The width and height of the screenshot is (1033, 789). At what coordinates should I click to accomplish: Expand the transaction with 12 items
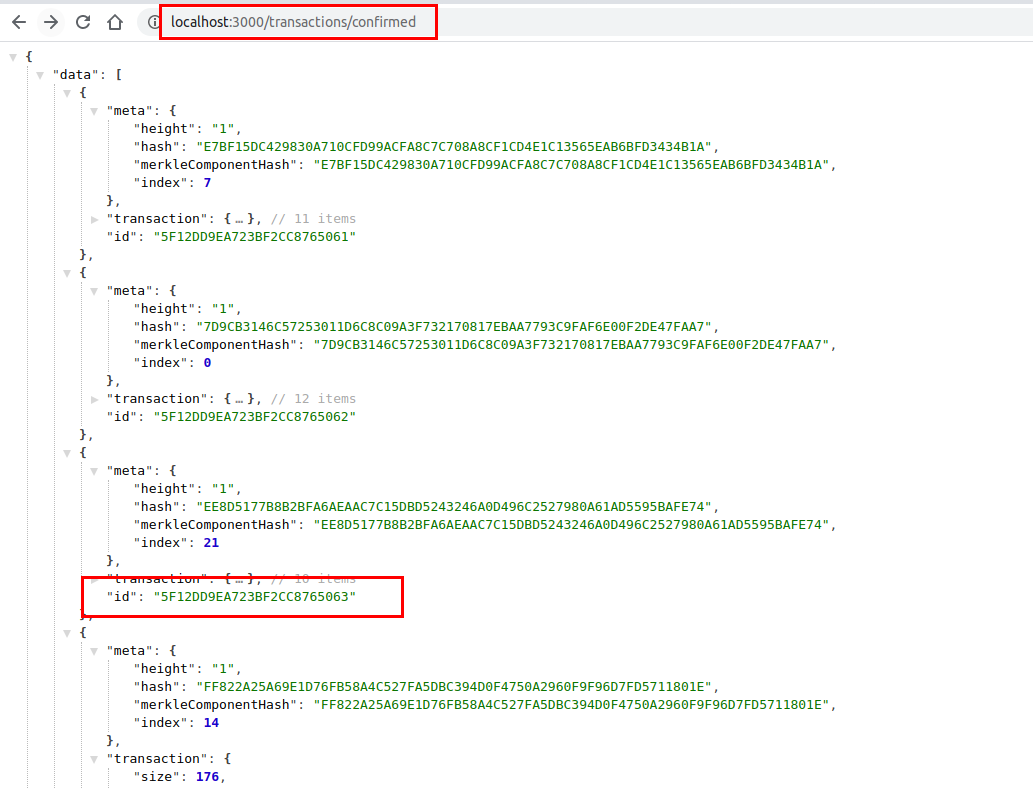coord(94,399)
